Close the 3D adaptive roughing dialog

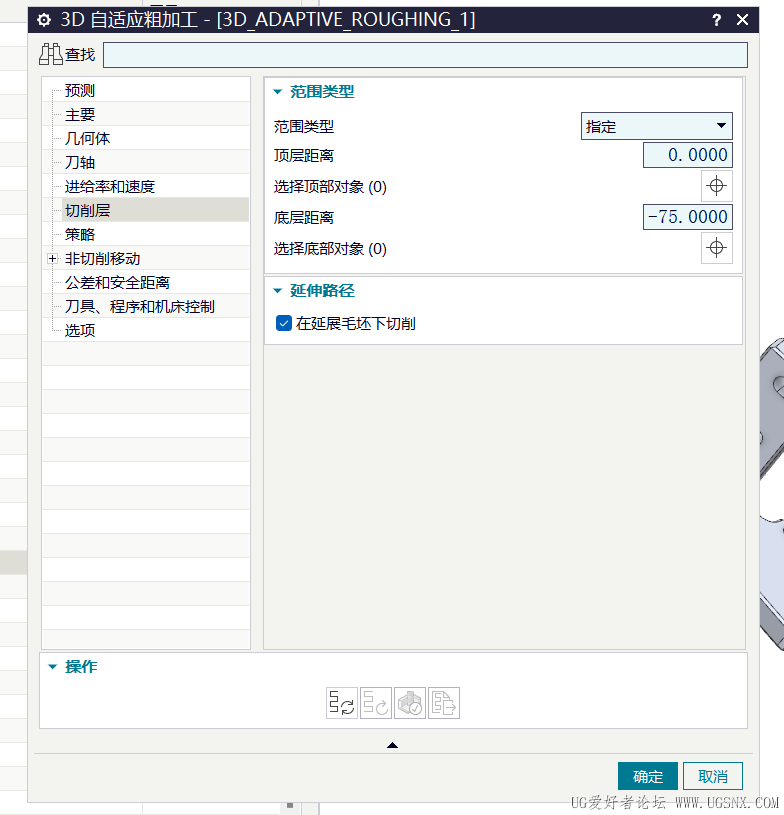pos(742,20)
